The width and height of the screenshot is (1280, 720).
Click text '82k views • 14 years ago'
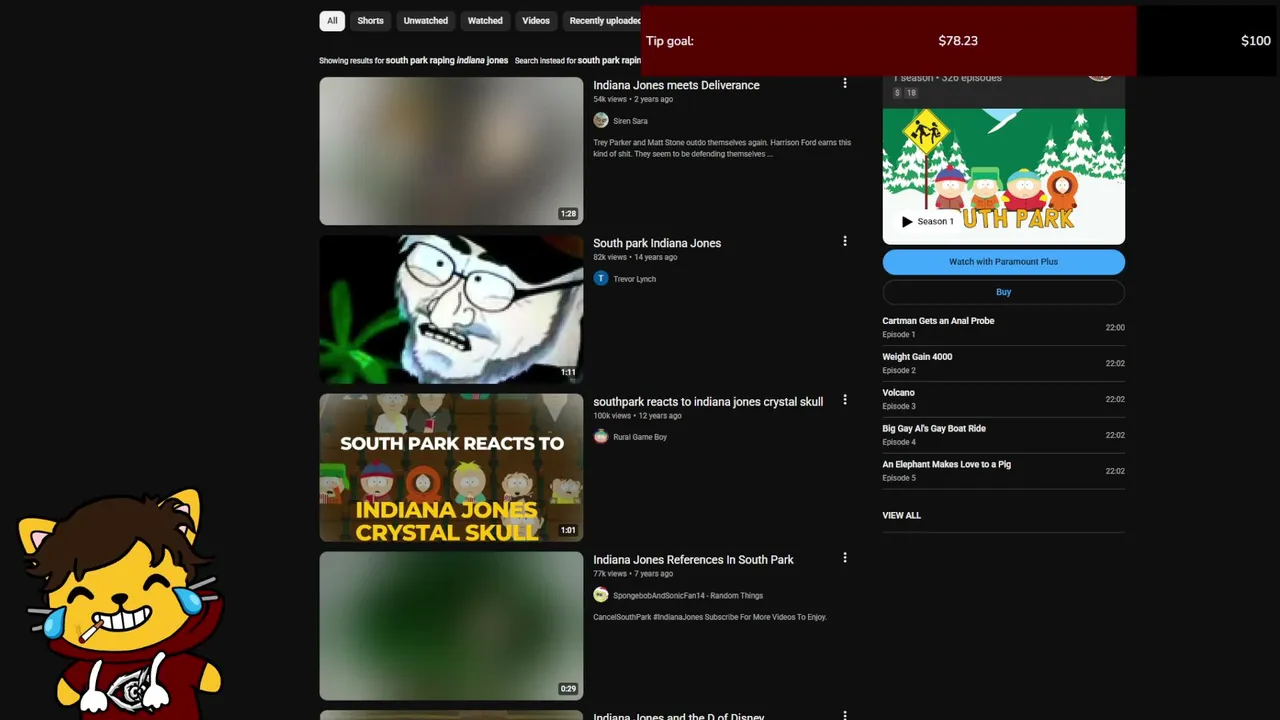point(635,258)
